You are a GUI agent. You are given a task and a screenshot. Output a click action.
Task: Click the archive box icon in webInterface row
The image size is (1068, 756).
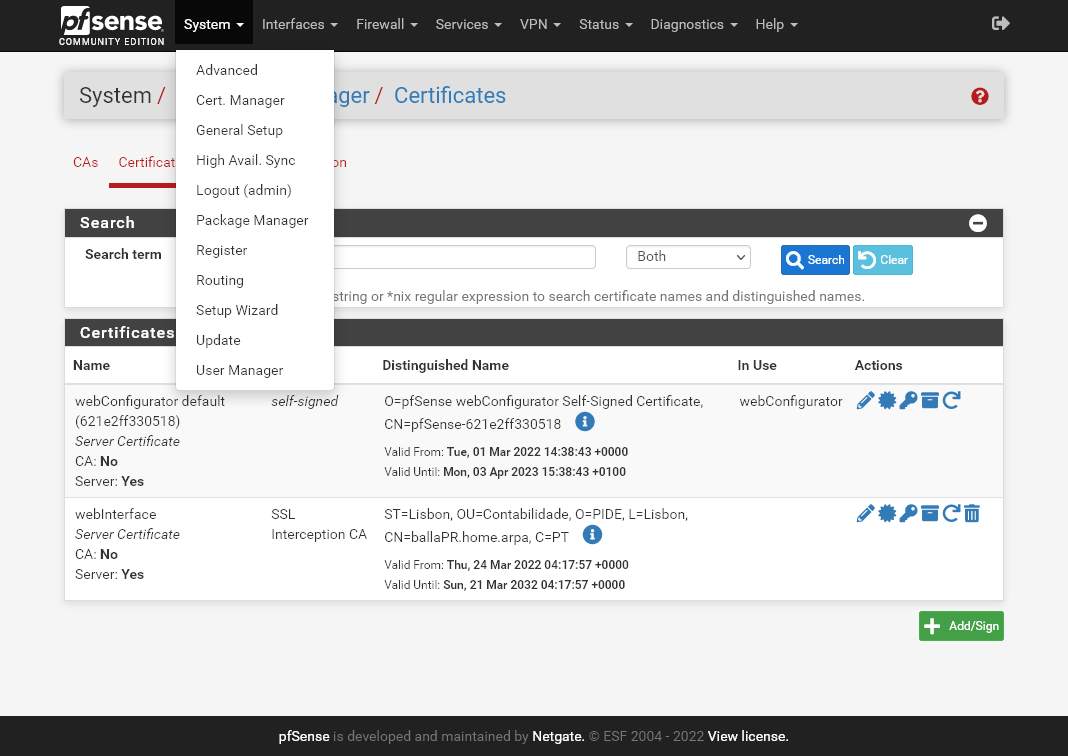tap(930, 514)
